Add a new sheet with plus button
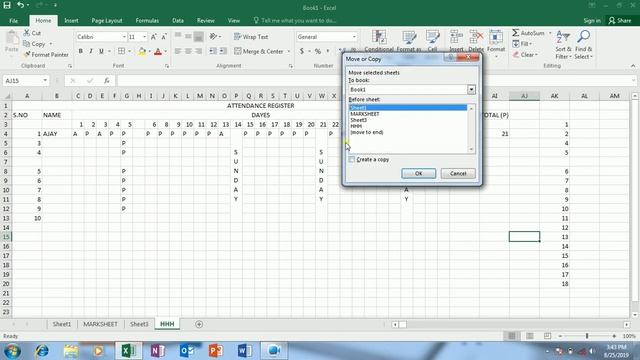The width and height of the screenshot is (640, 360). [199, 324]
